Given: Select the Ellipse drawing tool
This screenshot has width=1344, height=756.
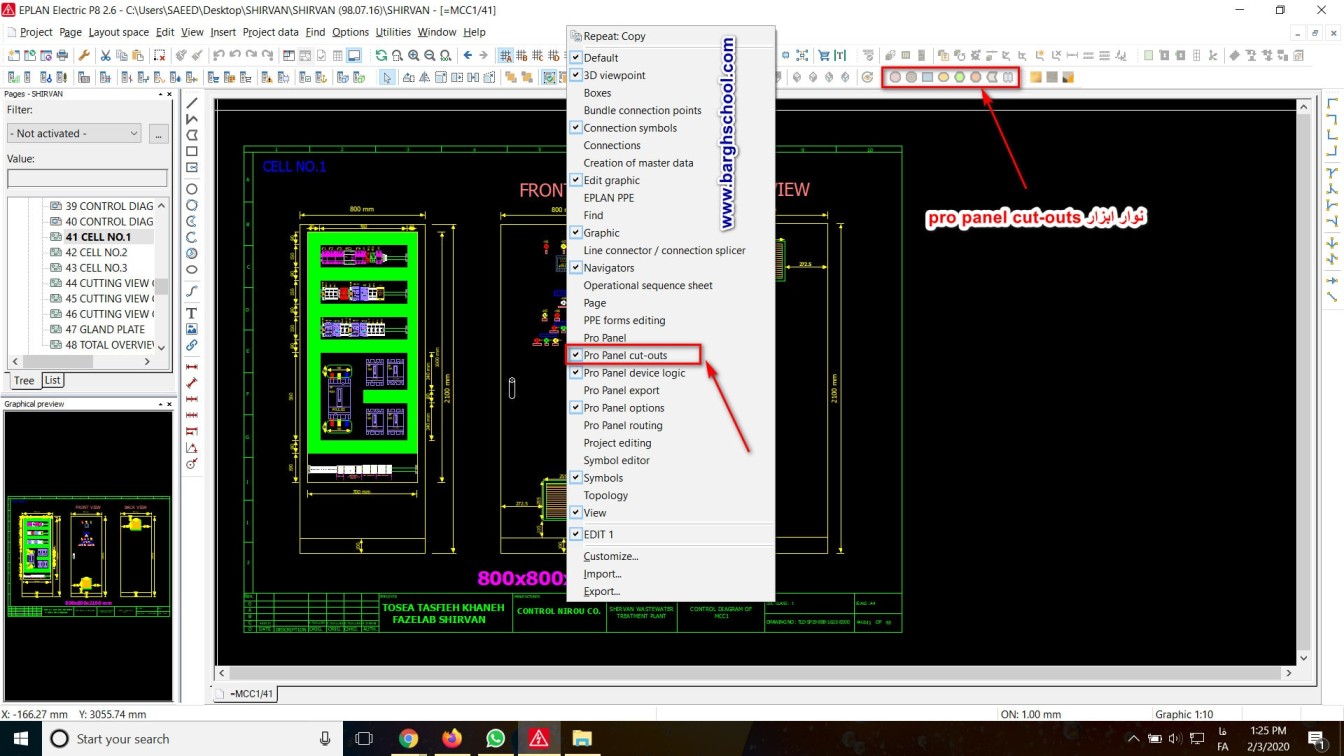Looking at the screenshot, I should [x=192, y=270].
